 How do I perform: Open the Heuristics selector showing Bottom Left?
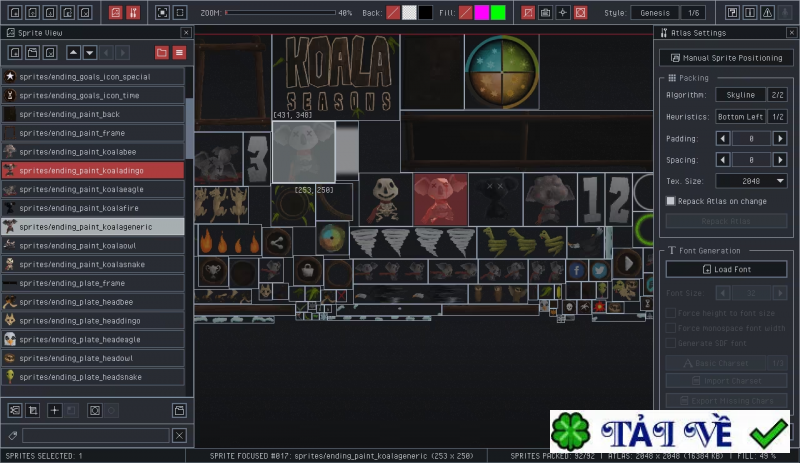click(740, 117)
